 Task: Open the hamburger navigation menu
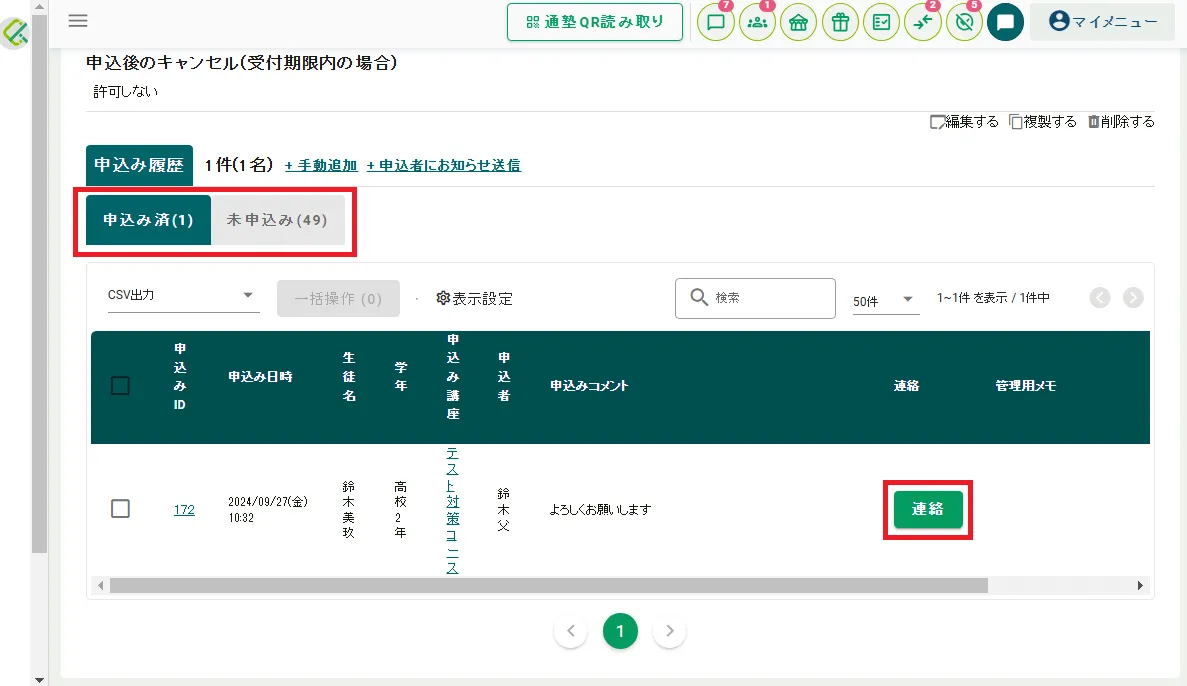pyautogui.click(x=78, y=21)
